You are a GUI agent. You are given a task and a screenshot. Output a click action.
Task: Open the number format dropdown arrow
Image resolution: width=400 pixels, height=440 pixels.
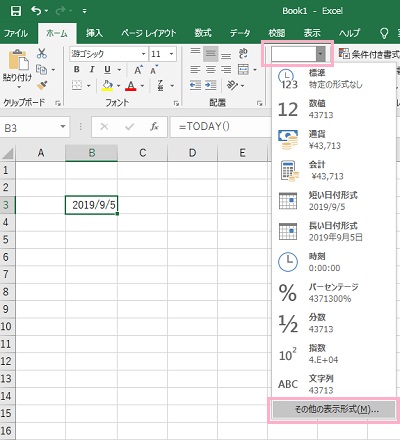[320, 54]
